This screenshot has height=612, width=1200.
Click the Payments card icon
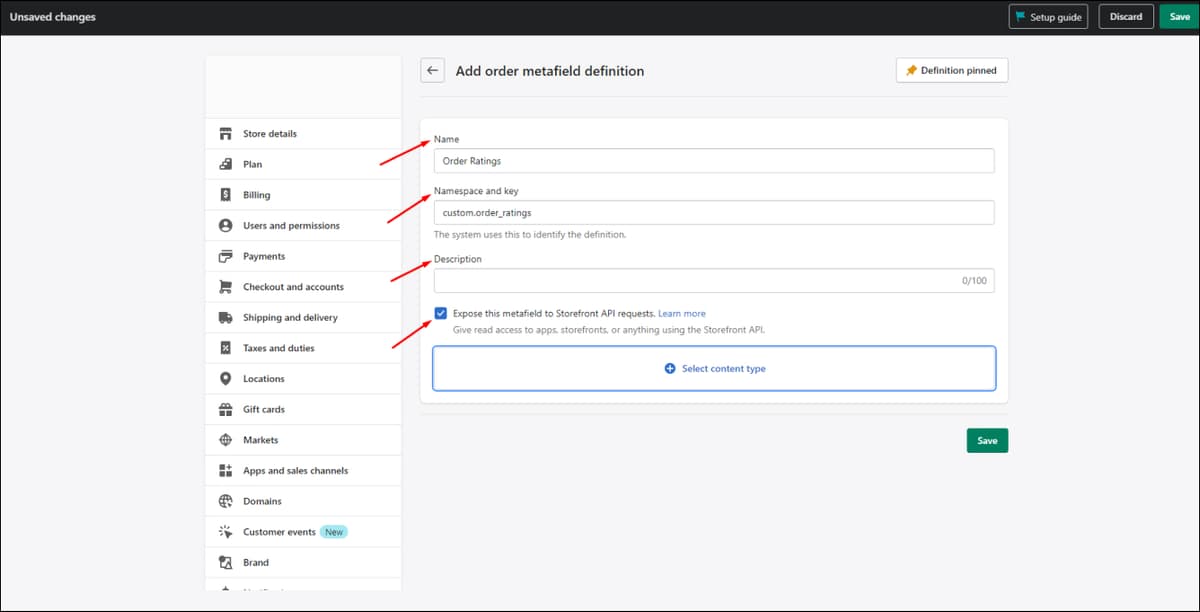225,257
